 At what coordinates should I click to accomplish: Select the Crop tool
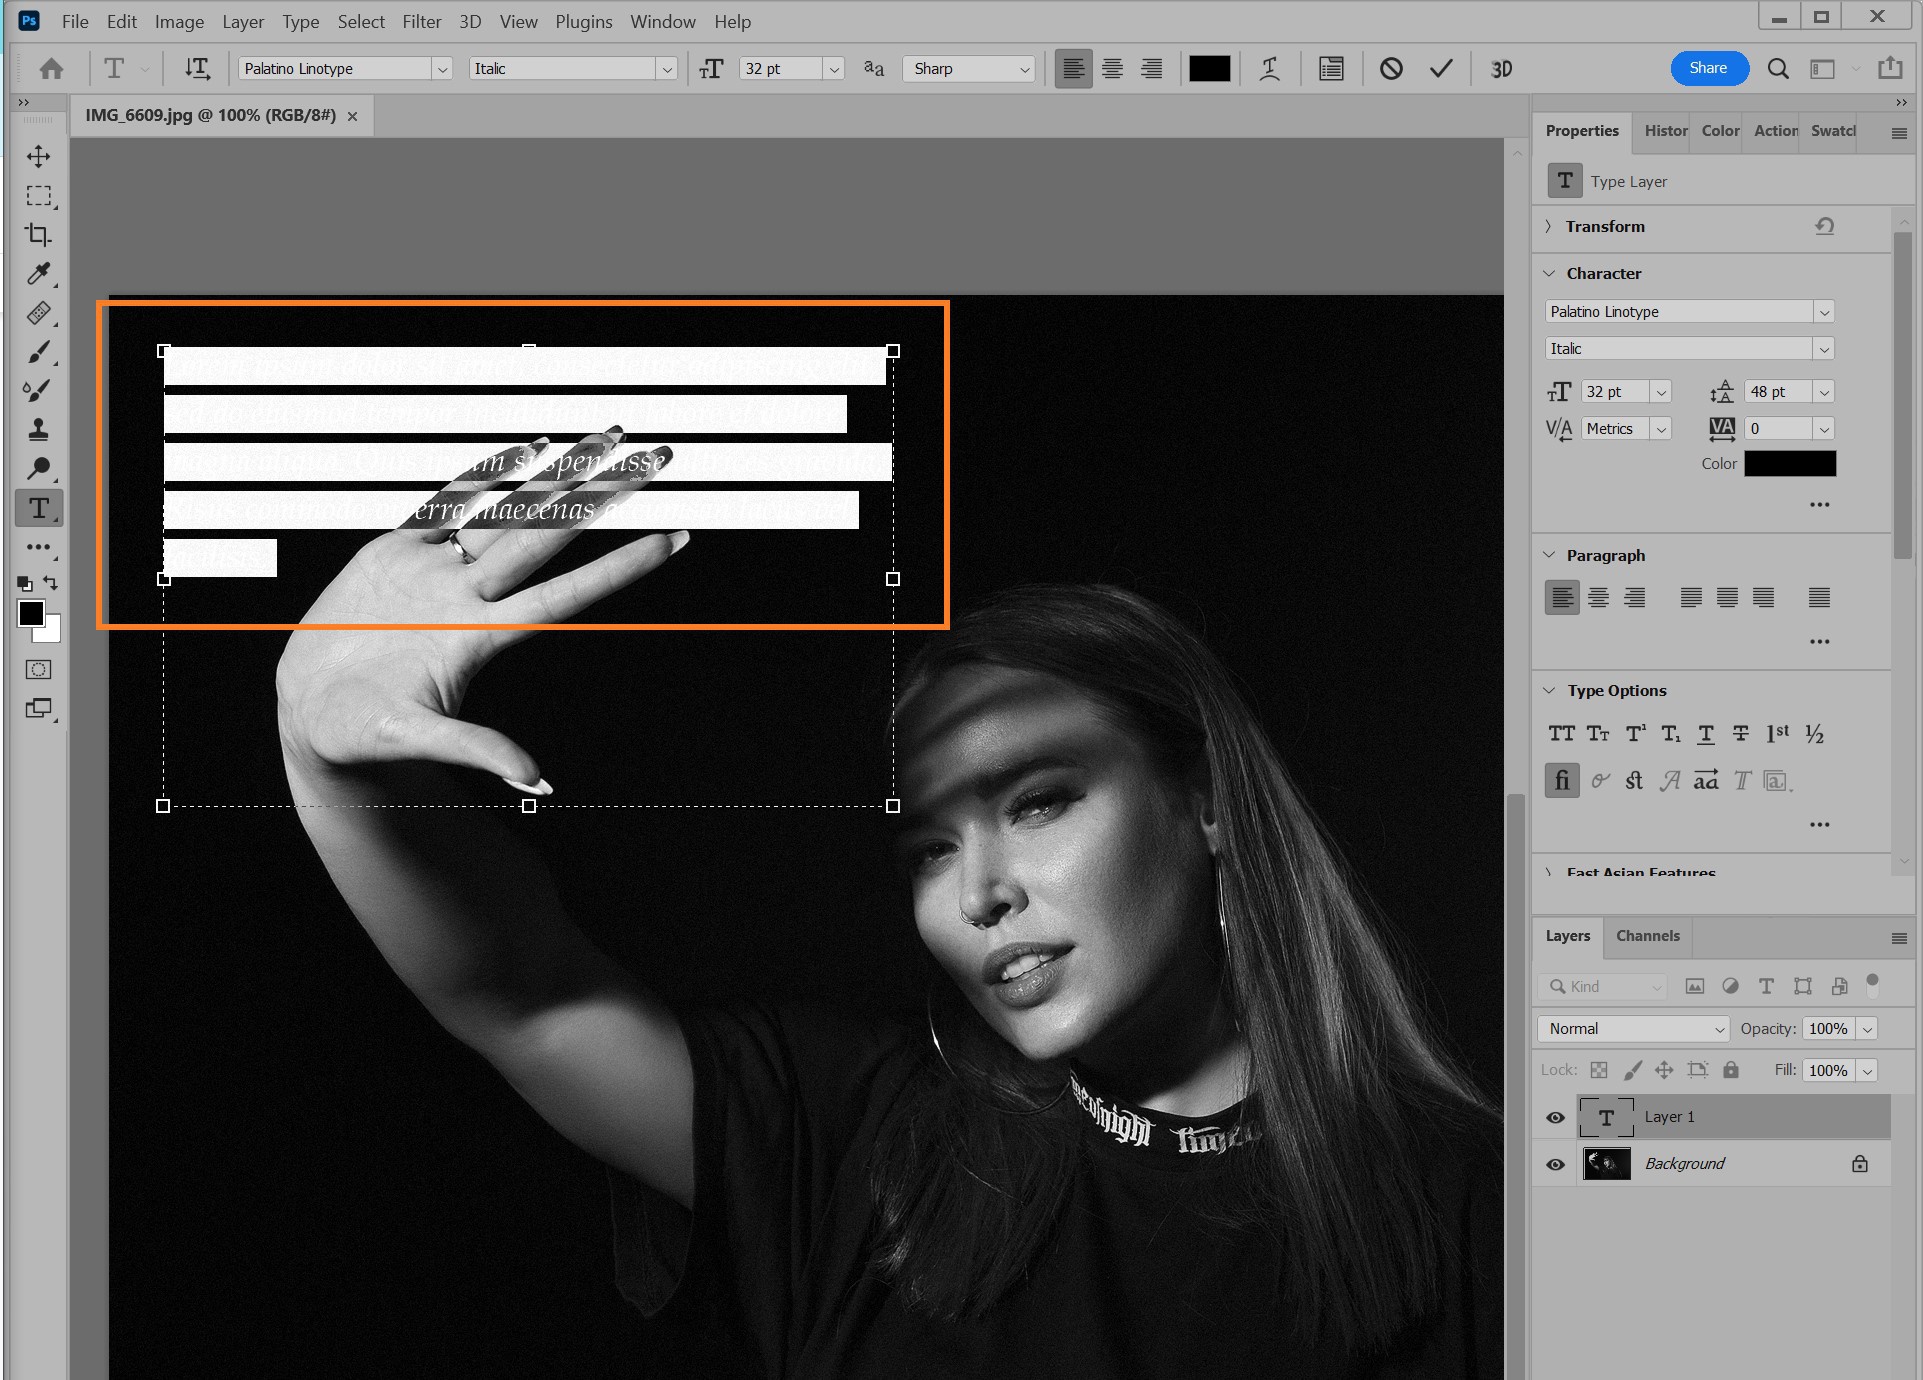point(39,235)
